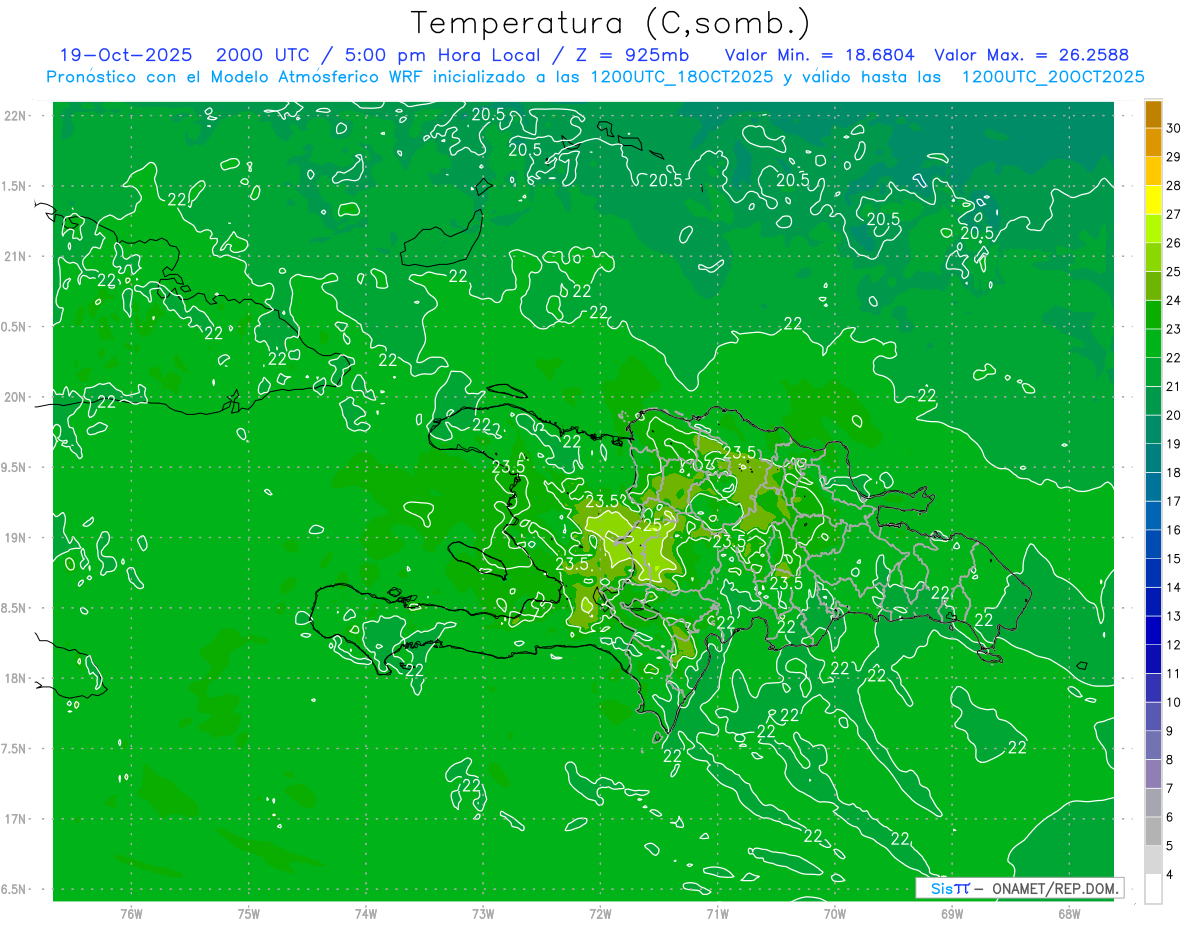This screenshot has width=1200, height=927.
Task: Click the "1200UTC_20OCT2025" valid-until timestamp
Action: (1053, 77)
